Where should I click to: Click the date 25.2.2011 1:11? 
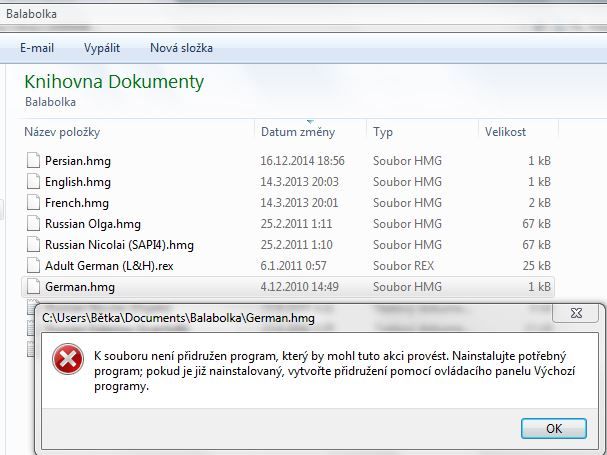(x=296, y=224)
